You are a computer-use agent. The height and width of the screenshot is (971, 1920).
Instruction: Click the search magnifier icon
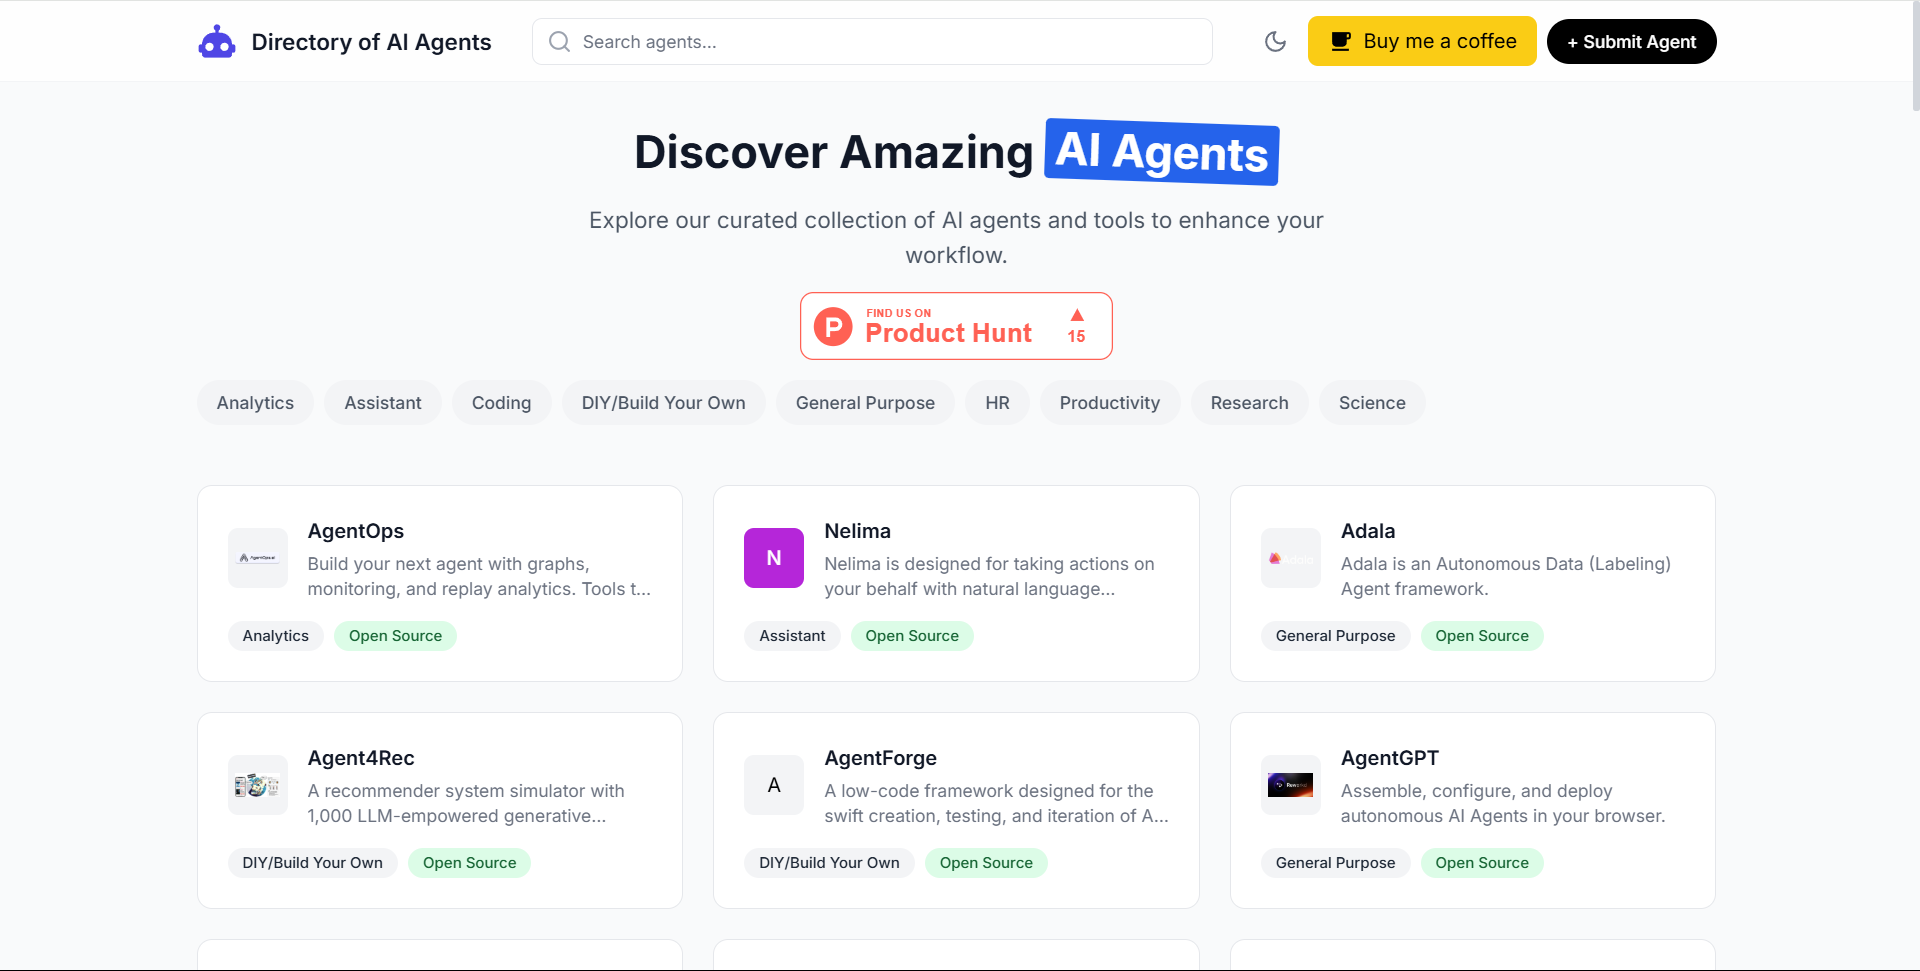tap(560, 42)
